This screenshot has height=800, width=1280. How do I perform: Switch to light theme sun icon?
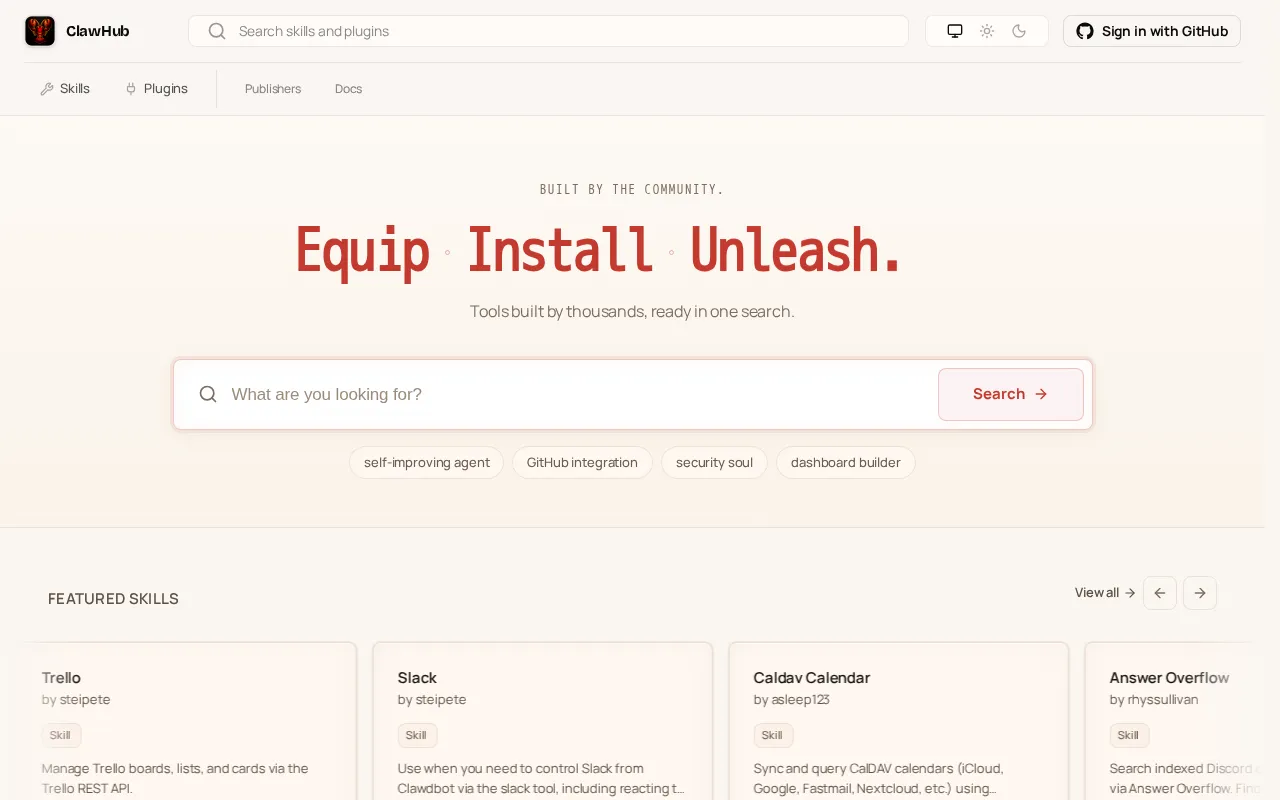tap(987, 31)
